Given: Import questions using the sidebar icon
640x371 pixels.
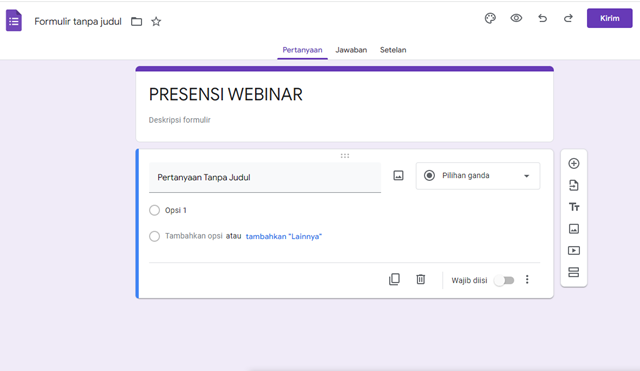Looking at the screenshot, I should click(x=574, y=185).
